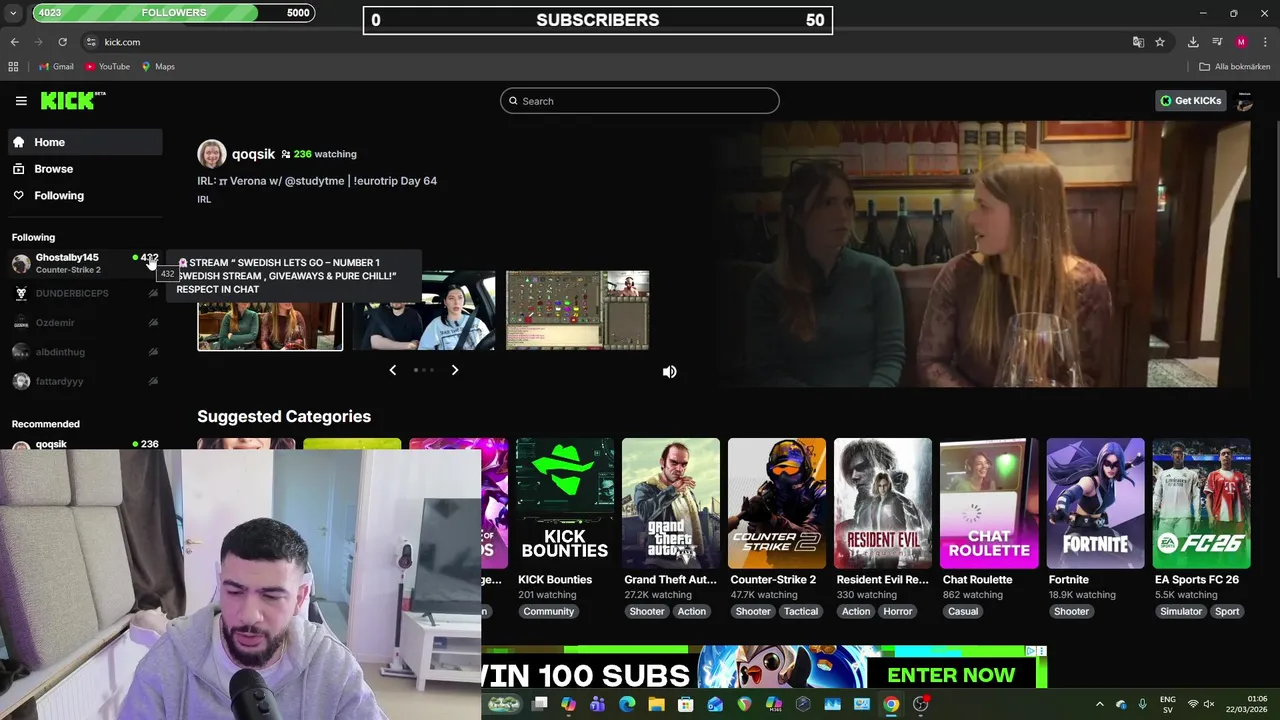Open fattardyyy followed channel
1280x720 pixels.
click(x=85, y=381)
